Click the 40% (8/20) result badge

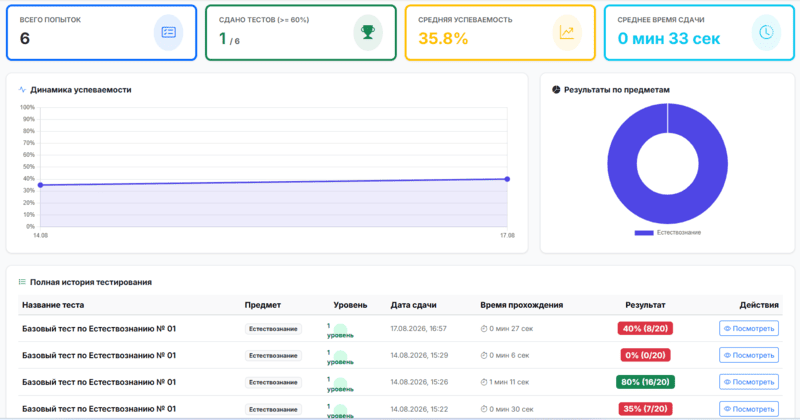(645, 329)
